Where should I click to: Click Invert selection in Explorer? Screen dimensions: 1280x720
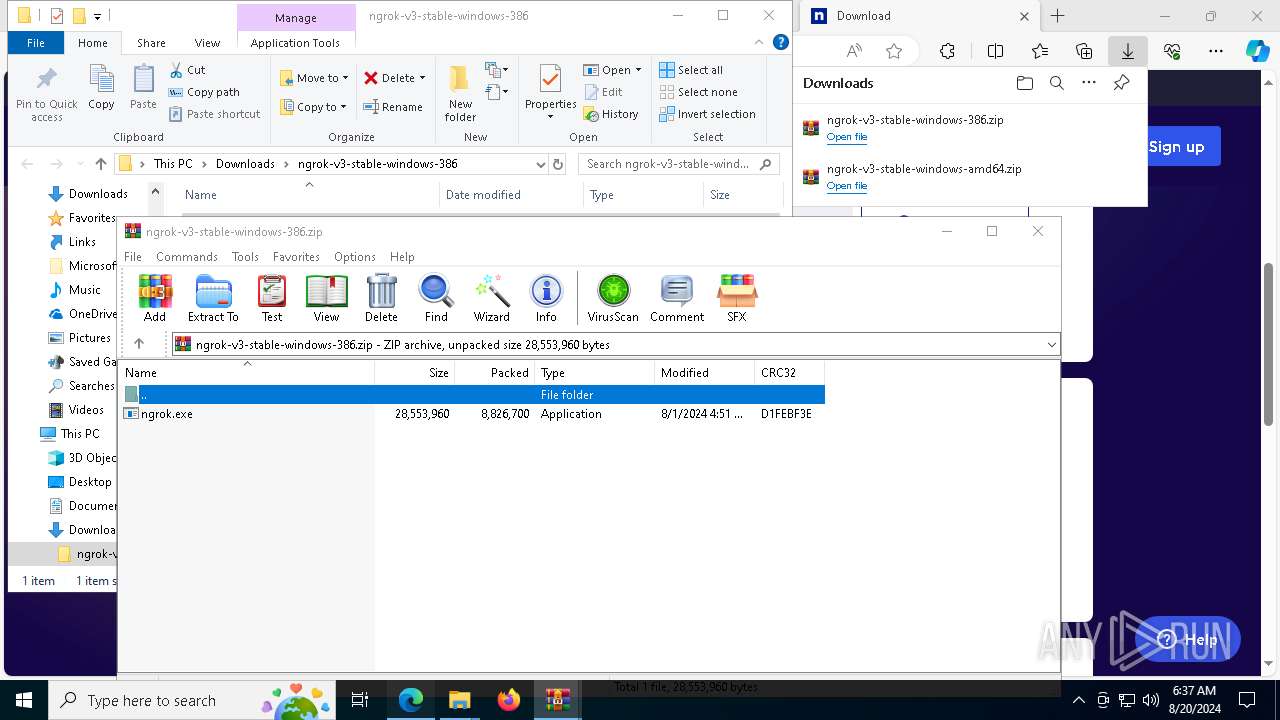[707, 114]
